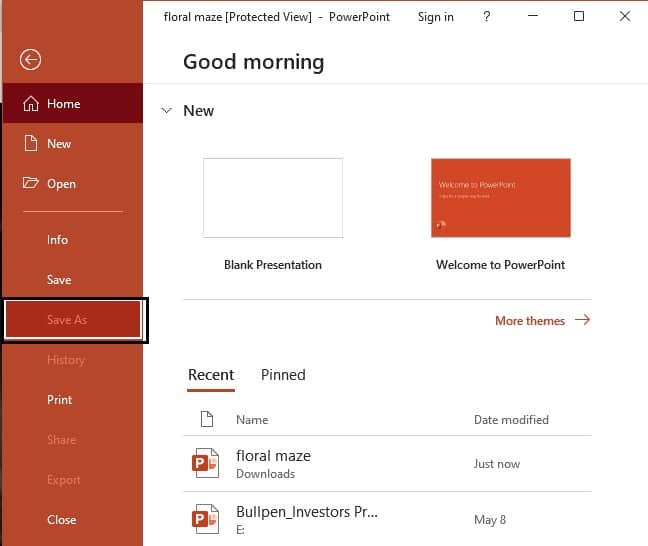Open the Bullpen_Investors Pr... recent file
This screenshot has width=648, height=546.
click(388, 520)
